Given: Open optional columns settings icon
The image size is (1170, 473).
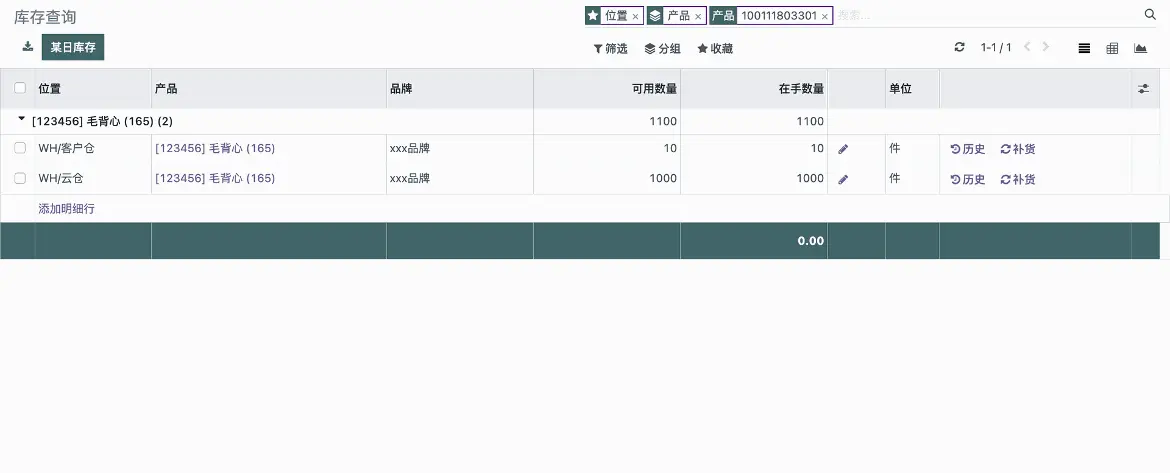Looking at the screenshot, I should [x=1144, y=89].
